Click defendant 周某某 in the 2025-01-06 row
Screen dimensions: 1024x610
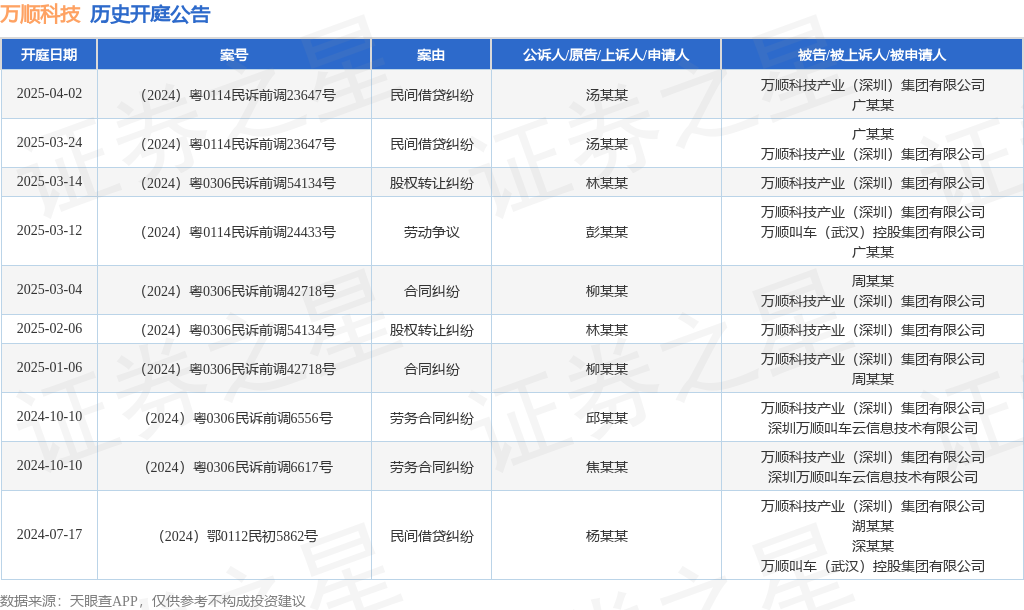click(872, 379)
